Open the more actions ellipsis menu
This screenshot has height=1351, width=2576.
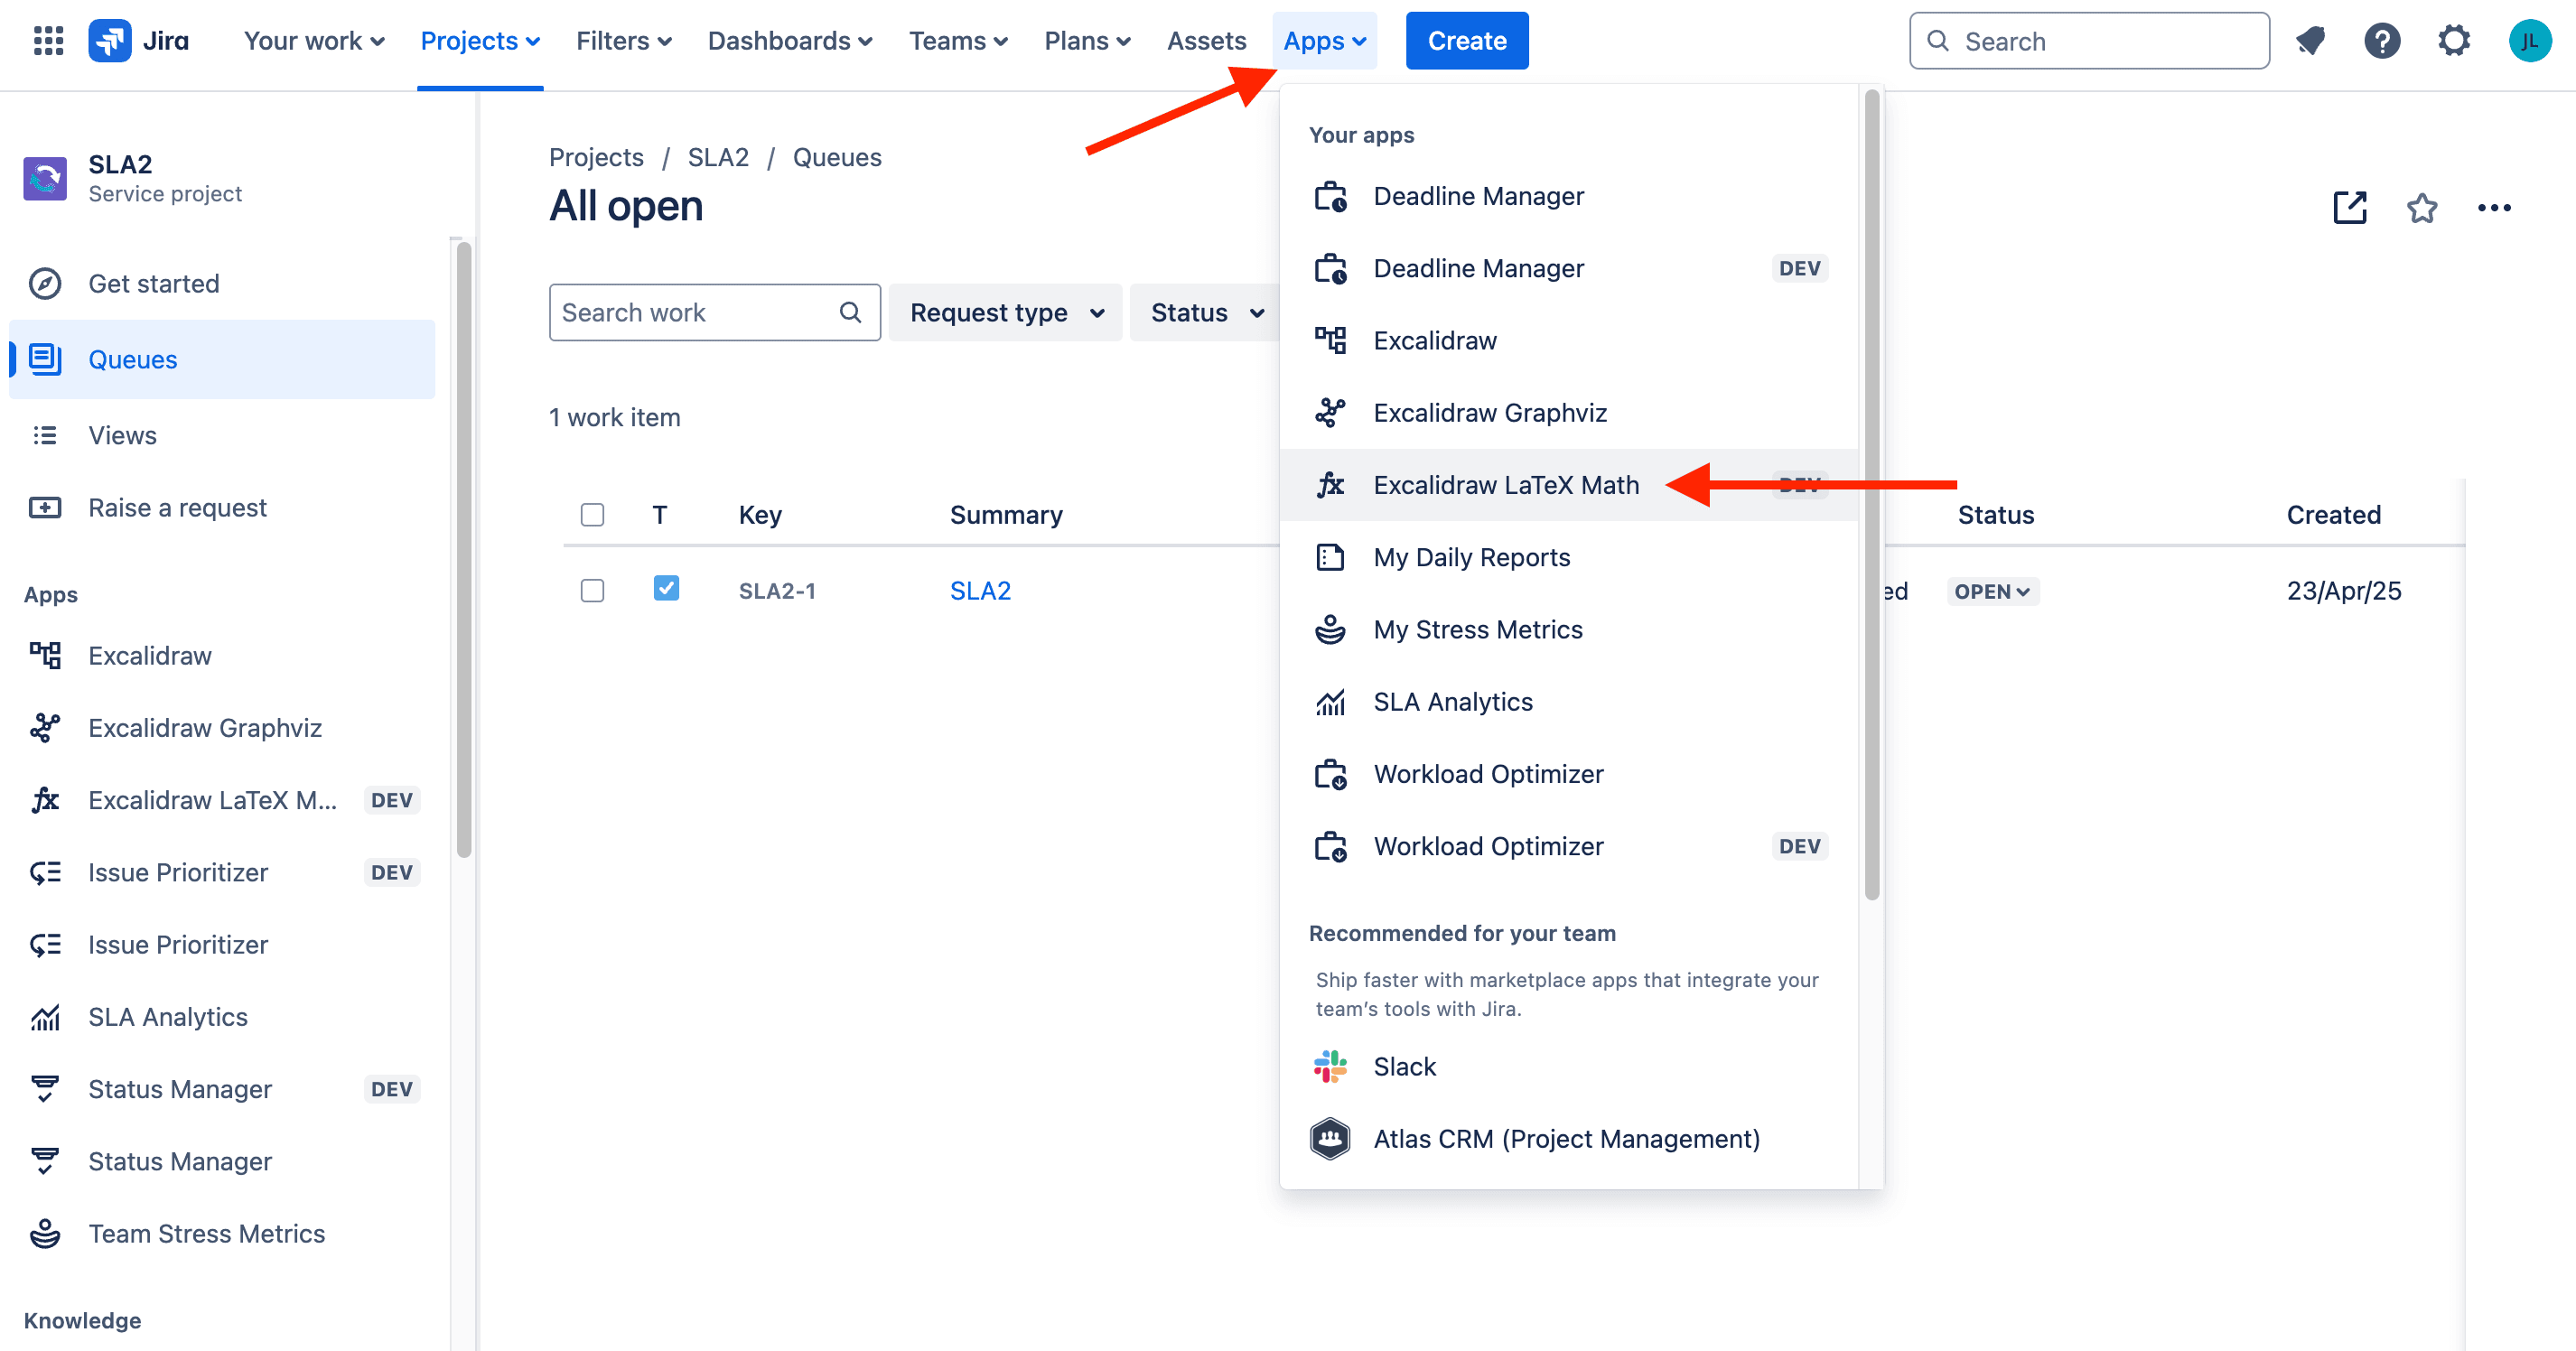[x=2494, y=208]
